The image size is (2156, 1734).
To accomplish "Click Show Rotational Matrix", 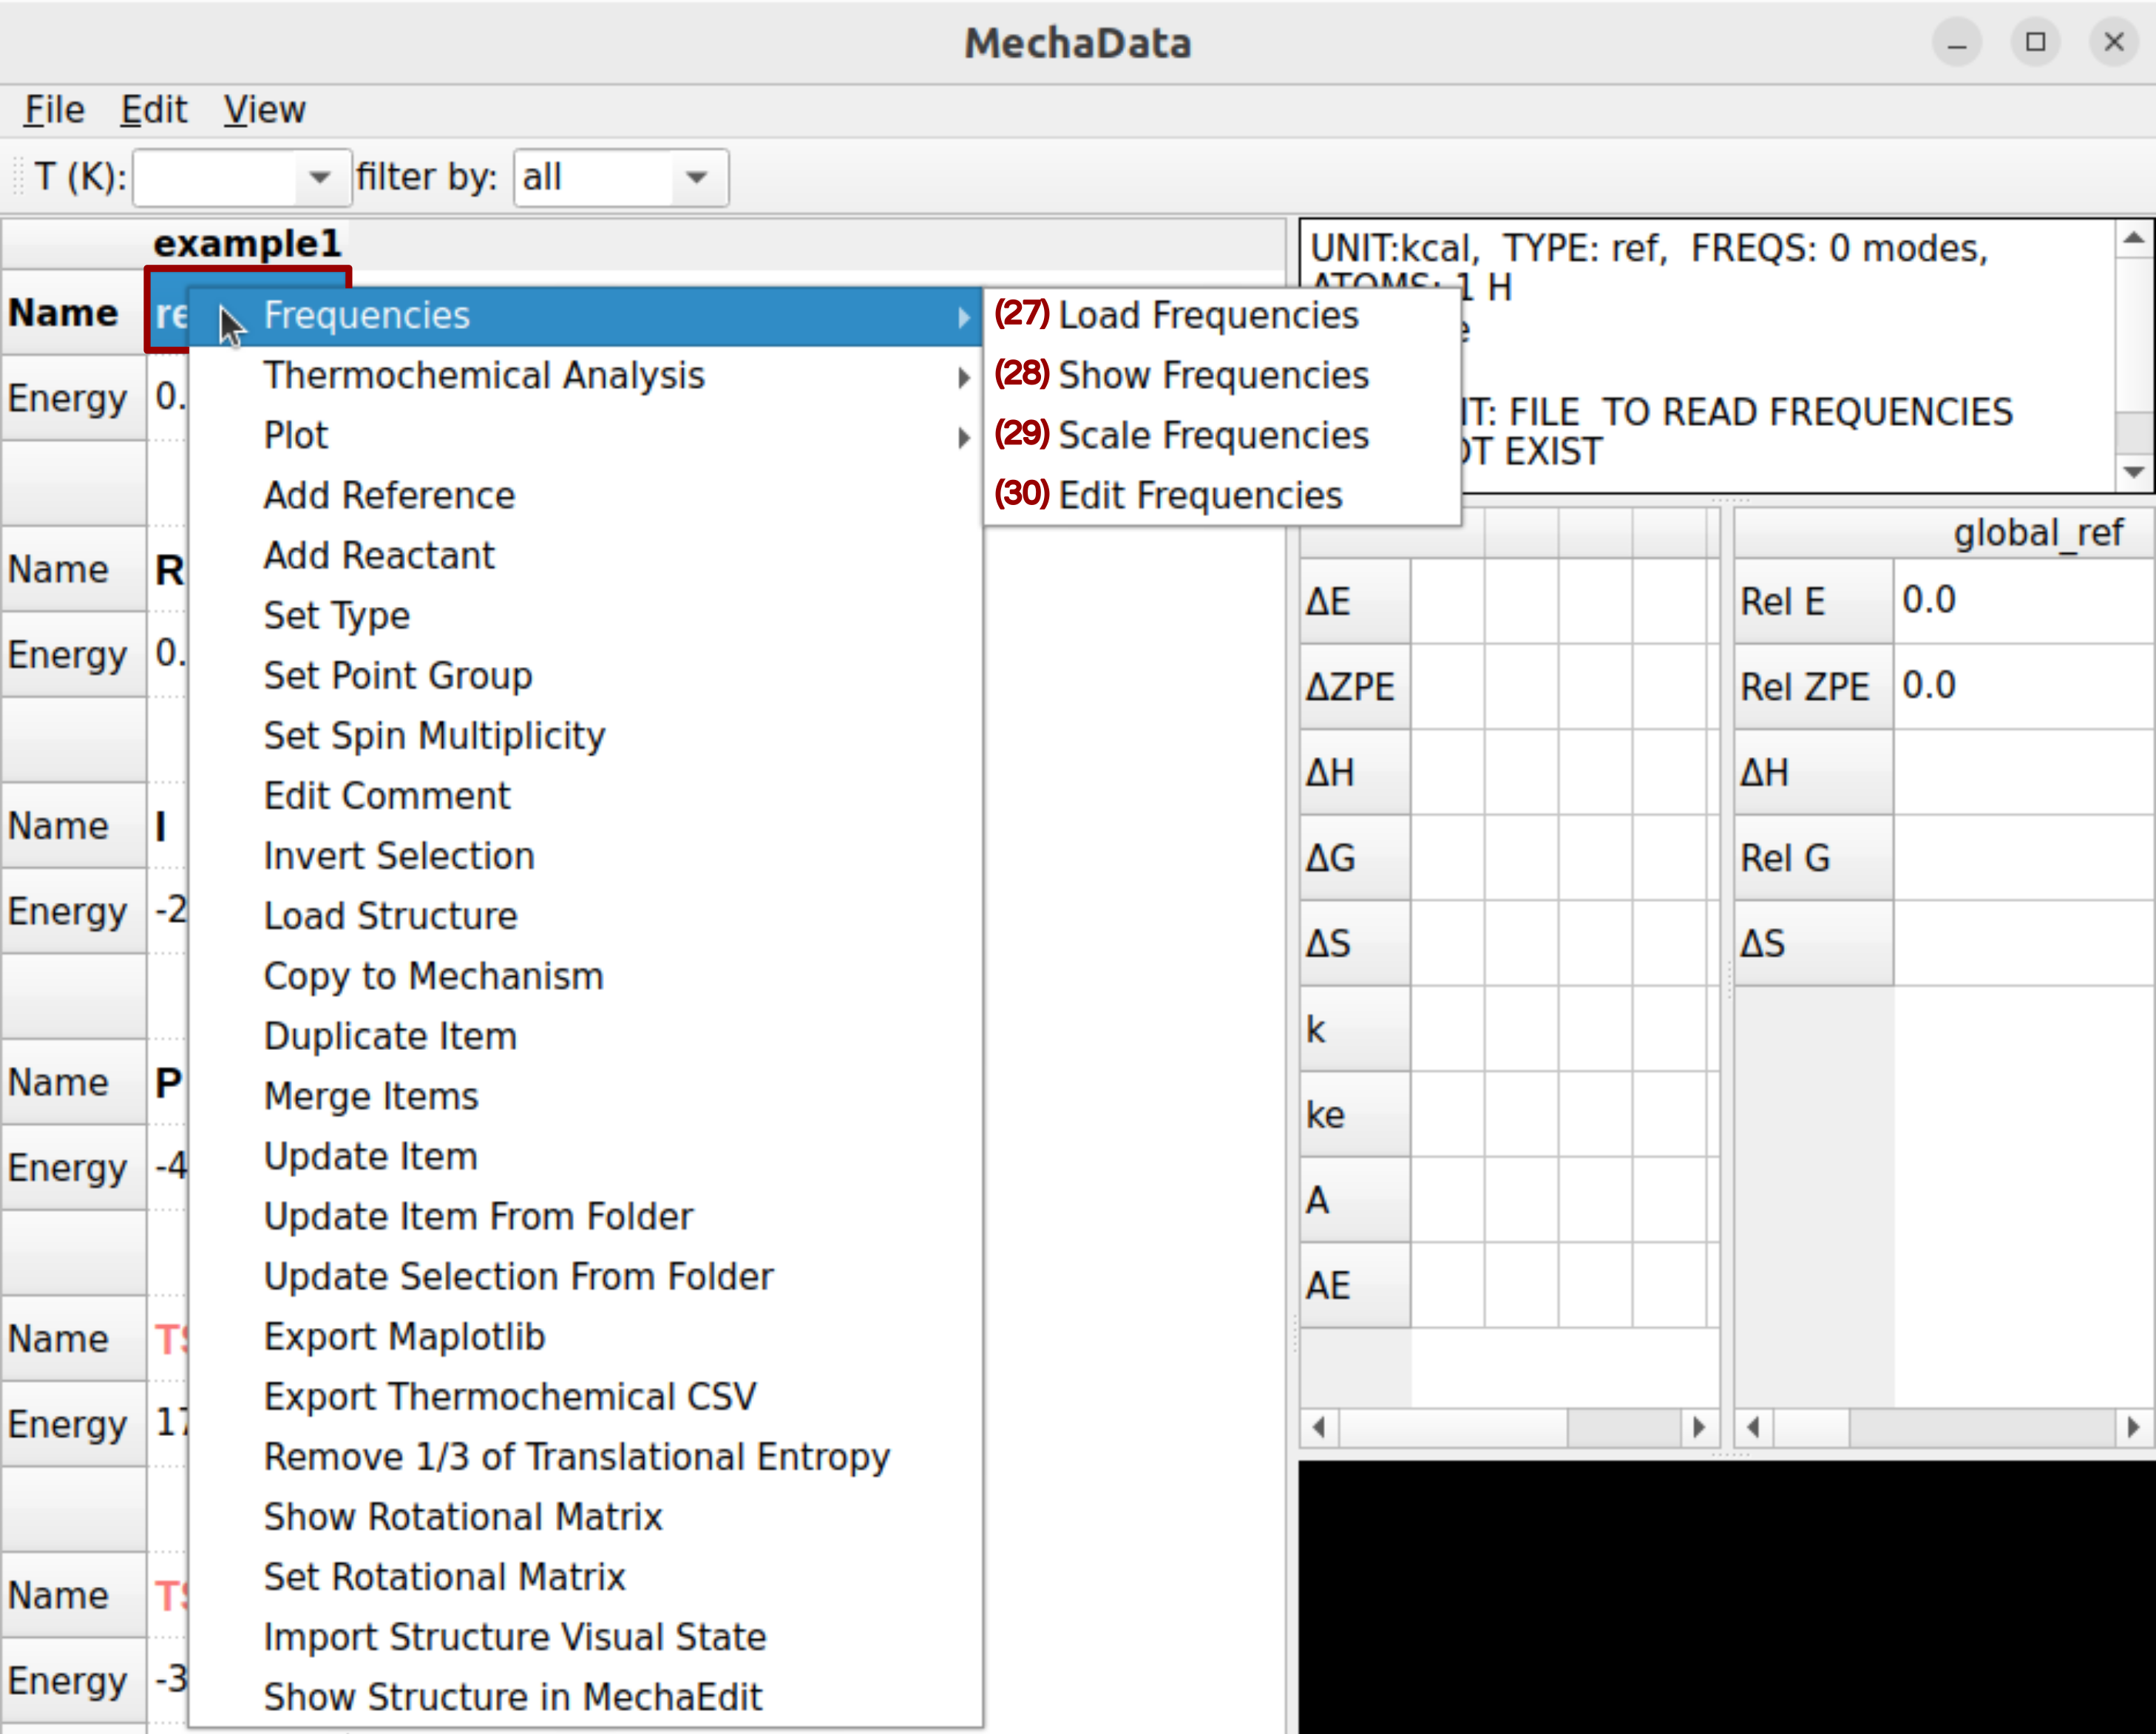I will pos(585,1517).
